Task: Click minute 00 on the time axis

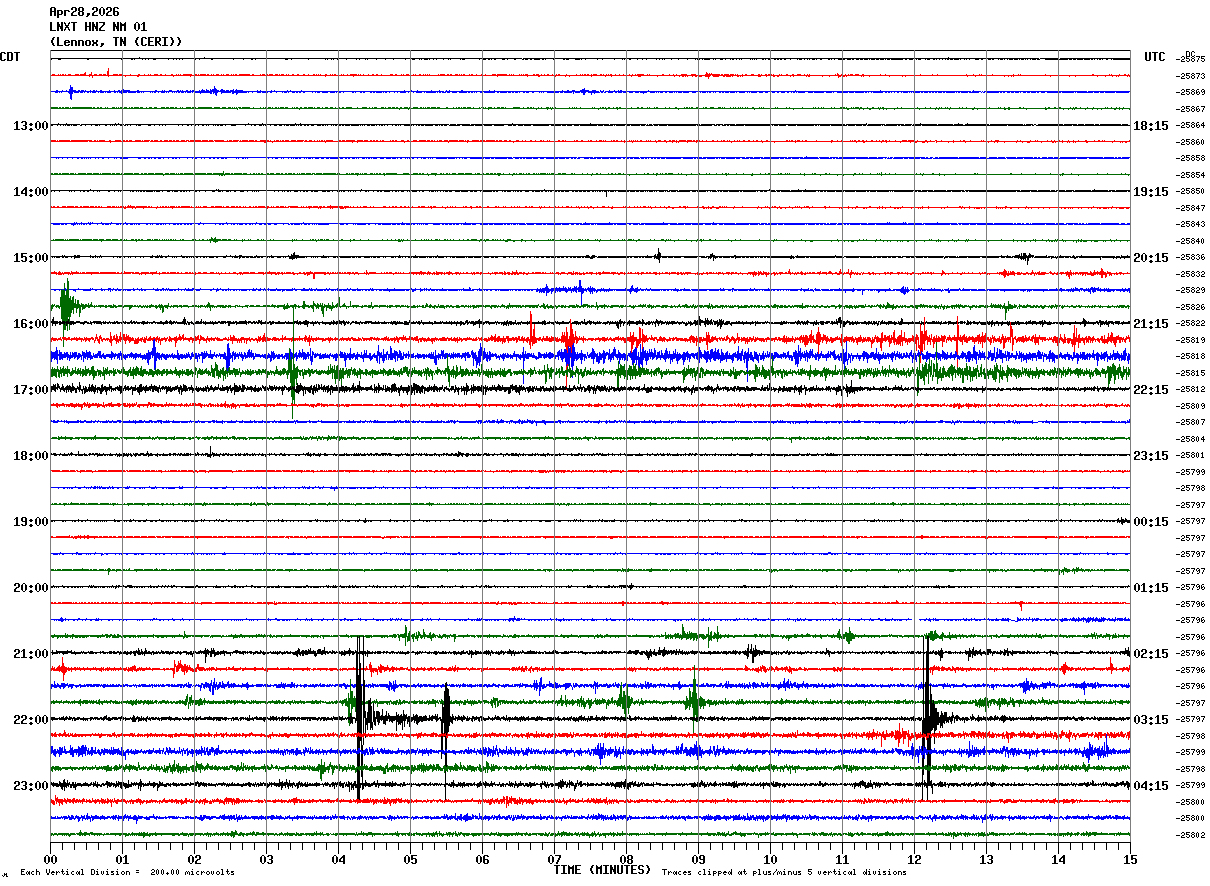Action: (50, 859)
